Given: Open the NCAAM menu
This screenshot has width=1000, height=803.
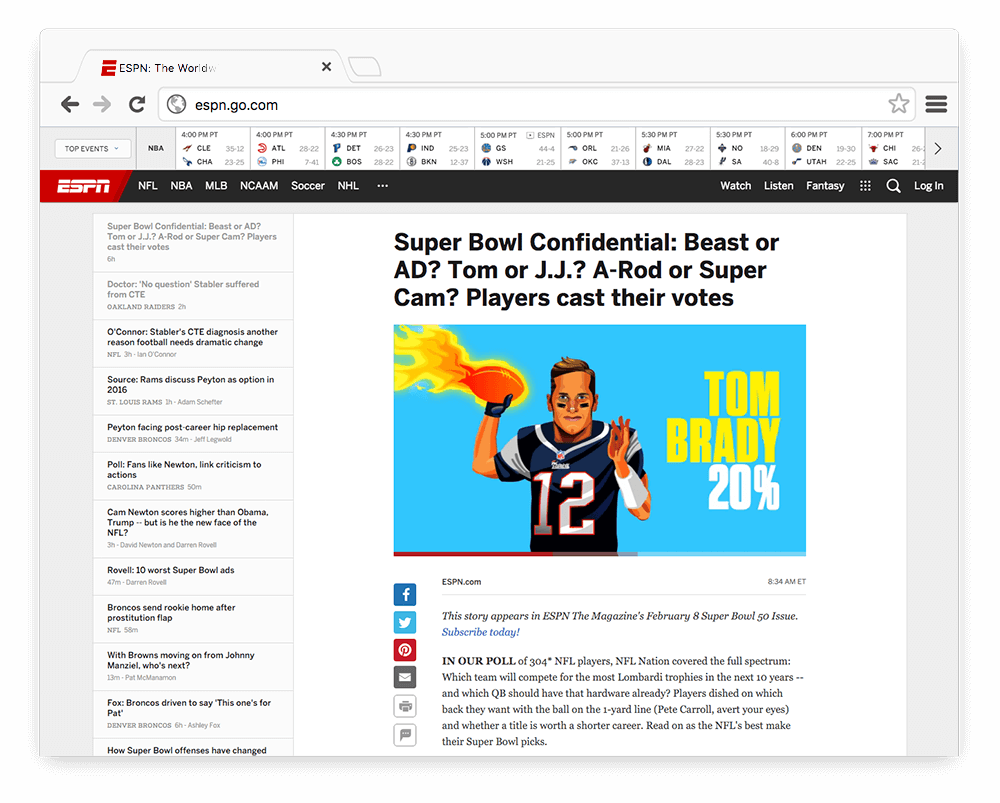Looking at the screenshot, I should coord(259,186).
